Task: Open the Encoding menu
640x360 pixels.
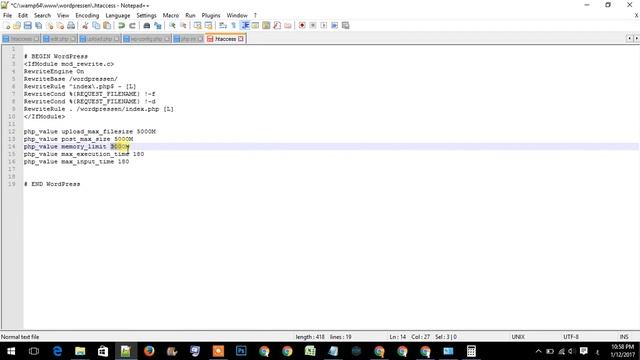Action: [x=87, y=16]
